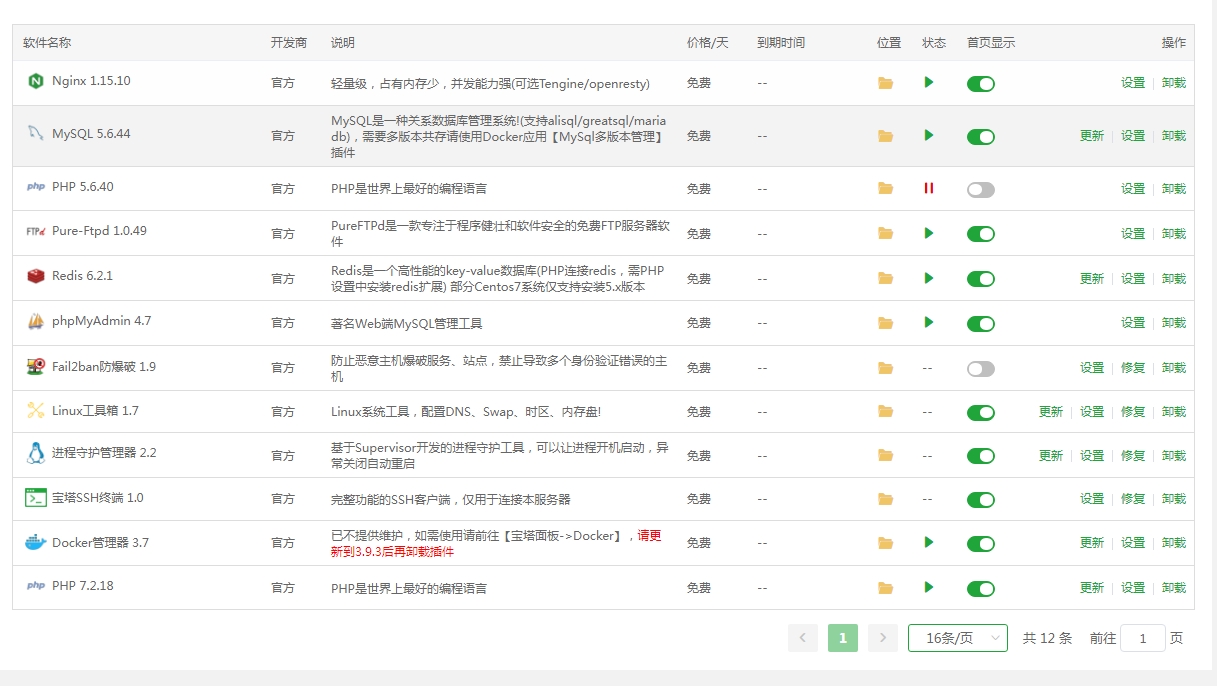The image size is (1217, 697).
Task: Open 设置 for PHP 7.2.18
Action: pos(1133,588)
